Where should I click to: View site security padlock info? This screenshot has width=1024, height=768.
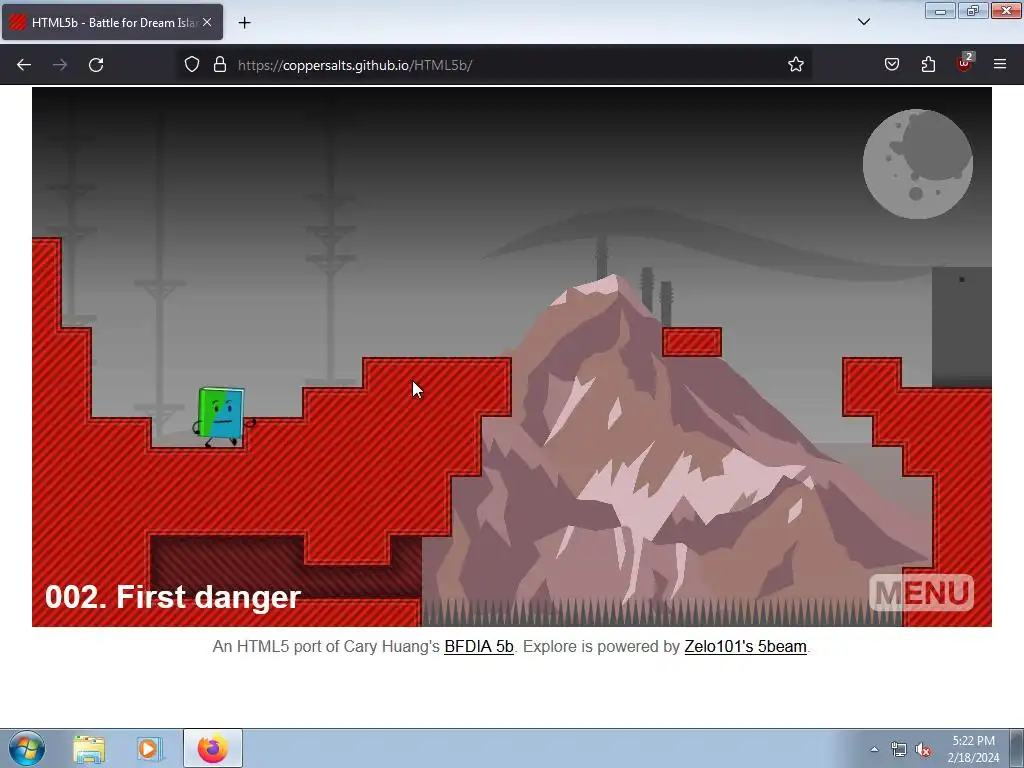point(220,65)
